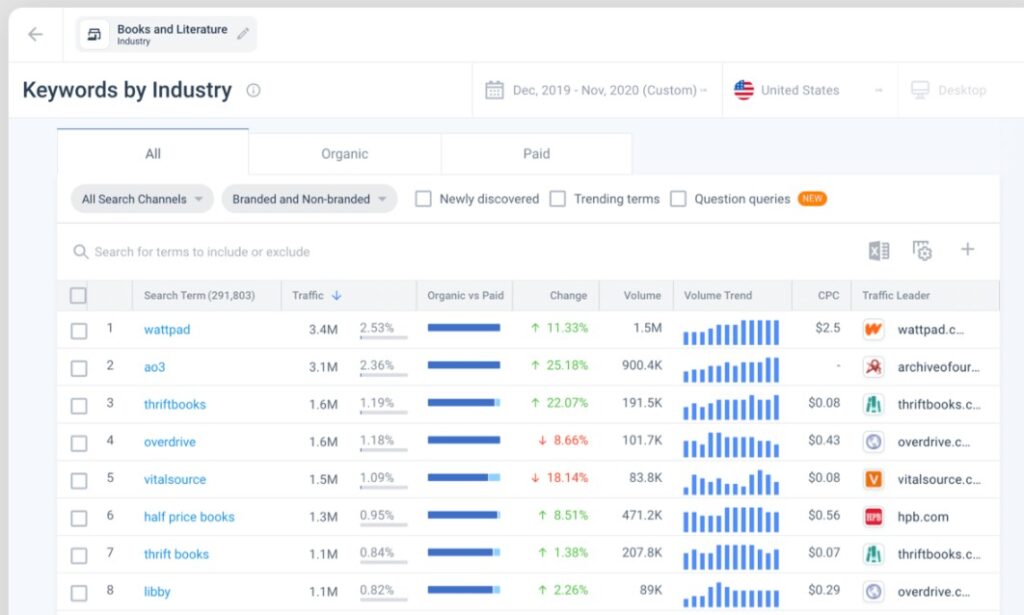
Task: Click the wattpad 2.53% traffic share bar
Action: [x=383, y=338]
